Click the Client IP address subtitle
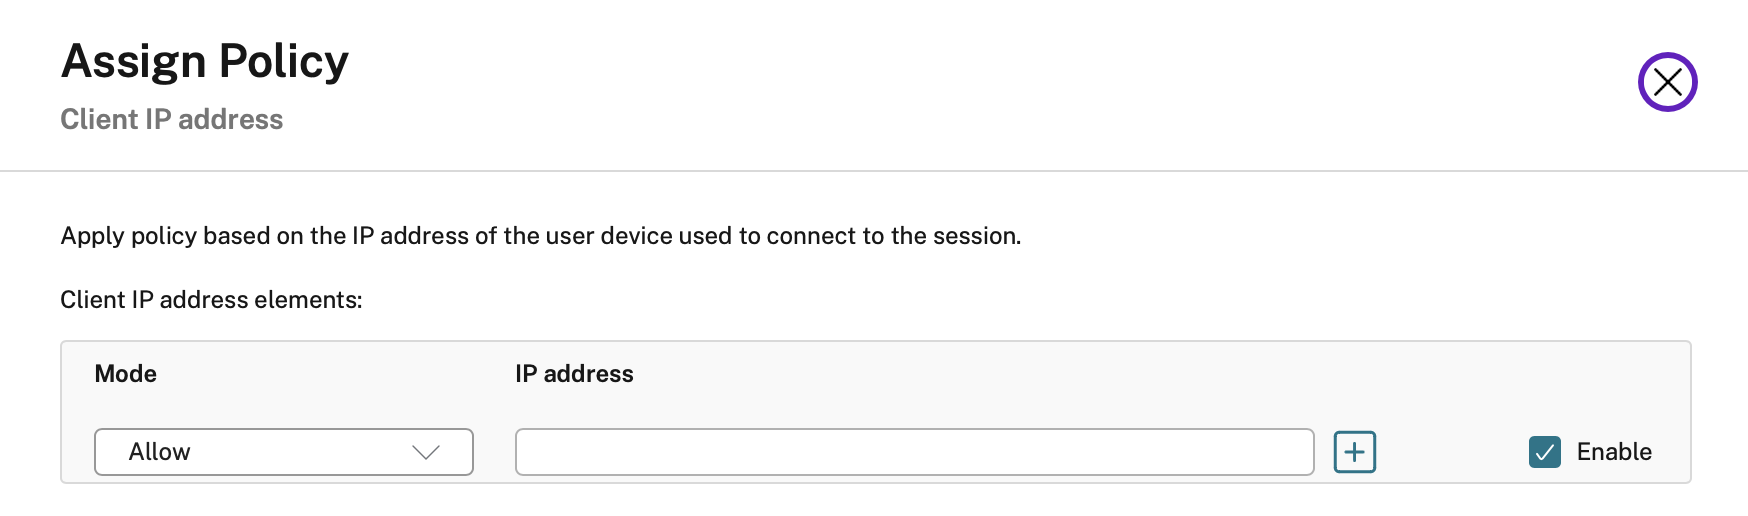This screenshot has width=1748, height=516. coord(172,120)
